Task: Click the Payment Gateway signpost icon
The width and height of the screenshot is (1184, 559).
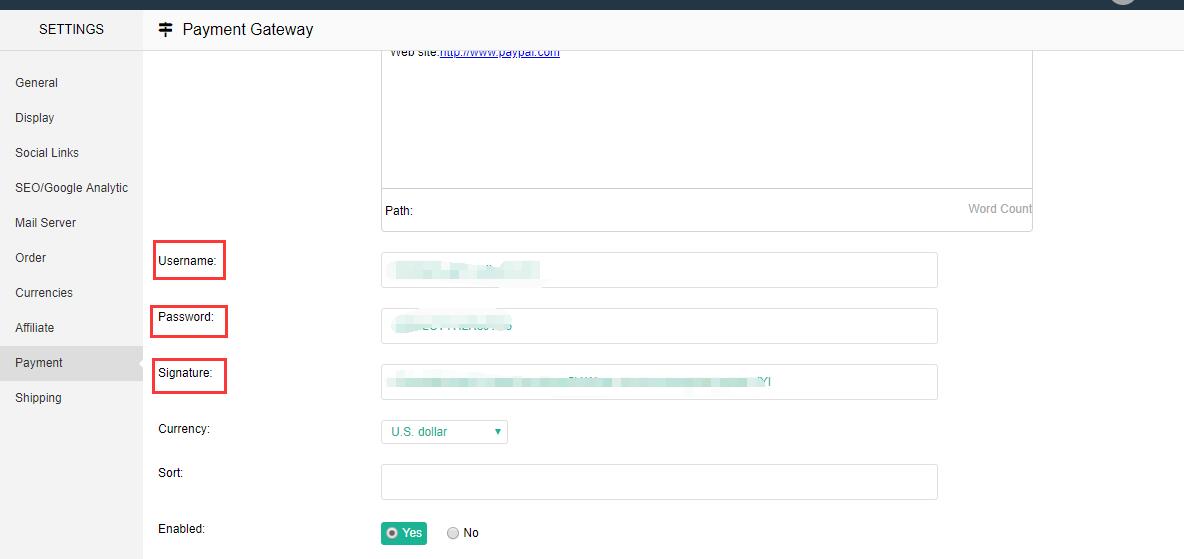Action: point(166,30)
